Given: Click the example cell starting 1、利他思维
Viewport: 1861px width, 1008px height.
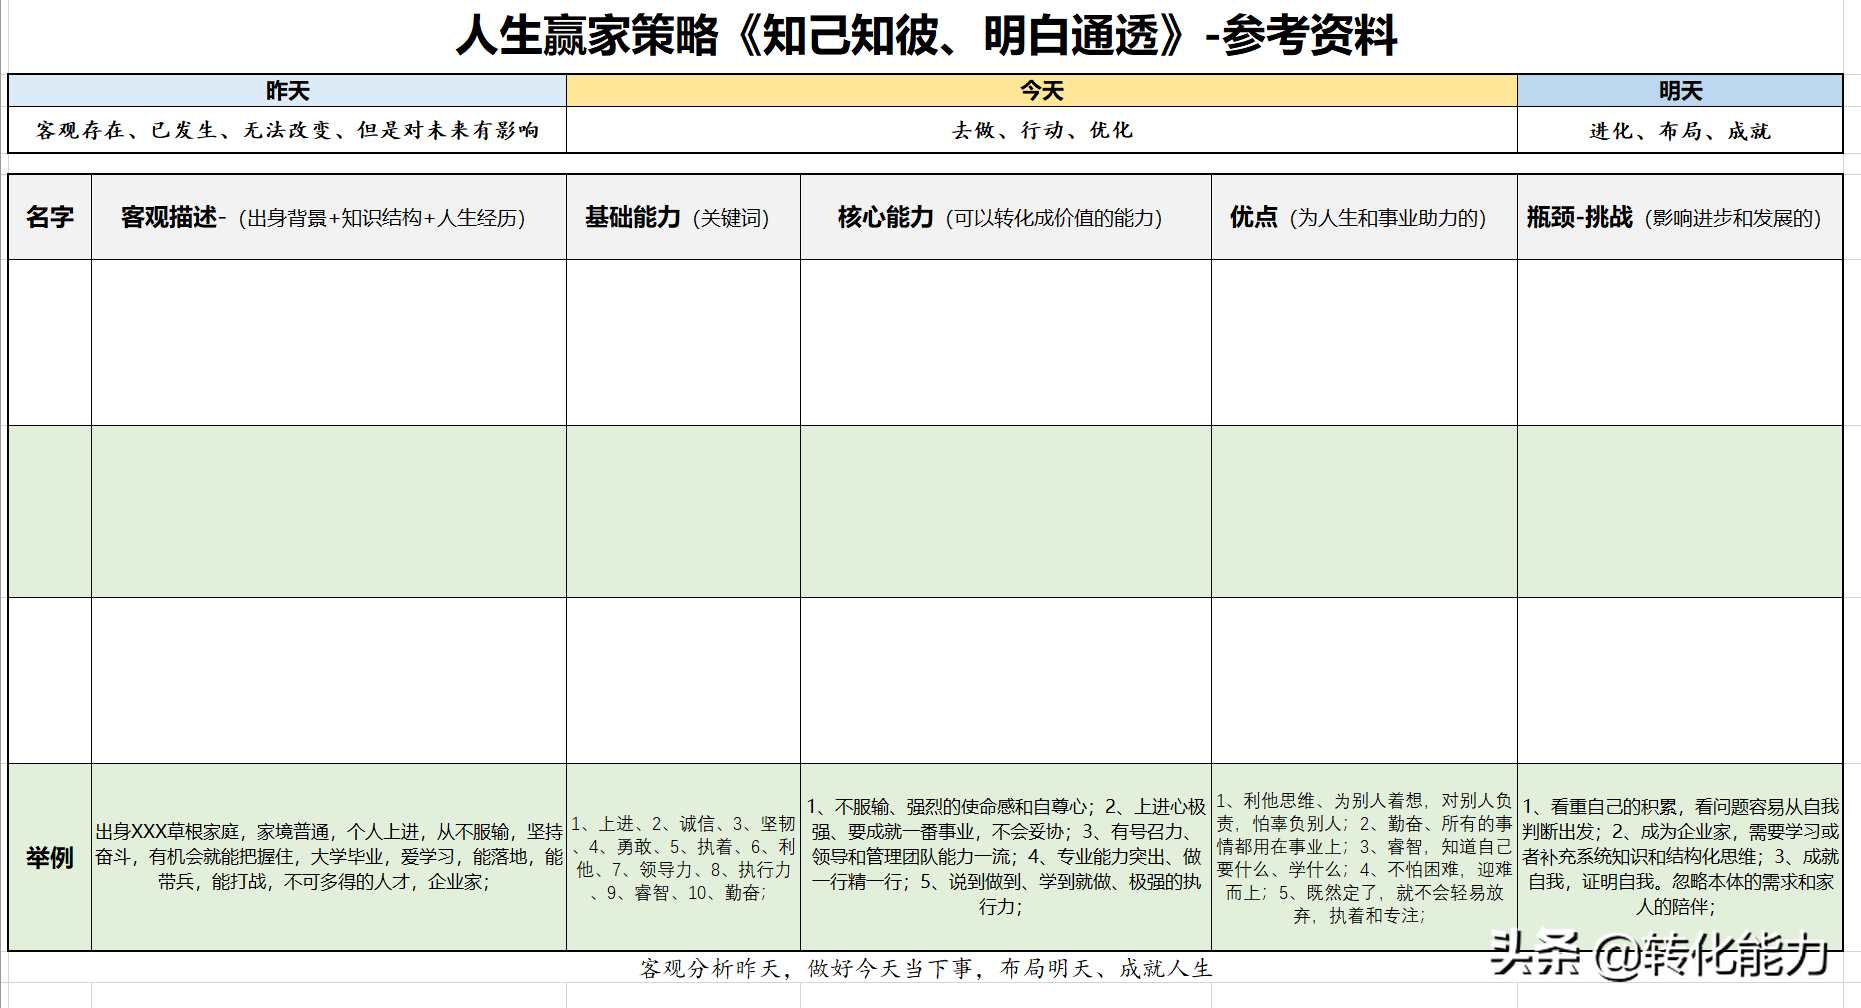Looking at the screenshot, I should [1364, 857].
